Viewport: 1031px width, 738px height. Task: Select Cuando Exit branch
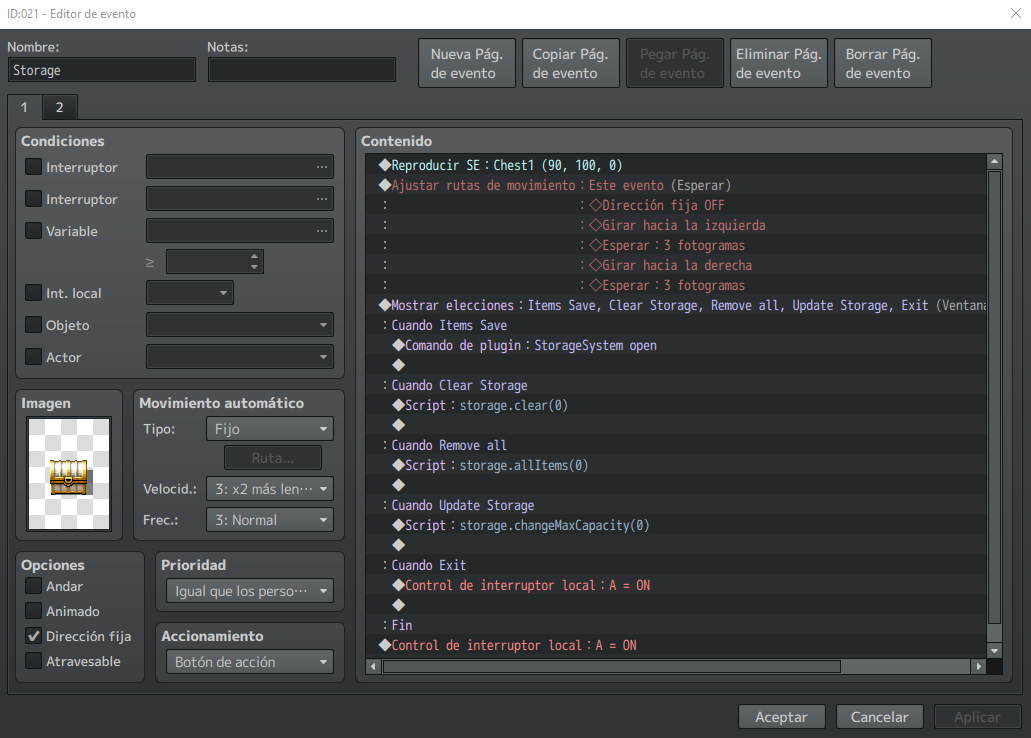(676, 565)
